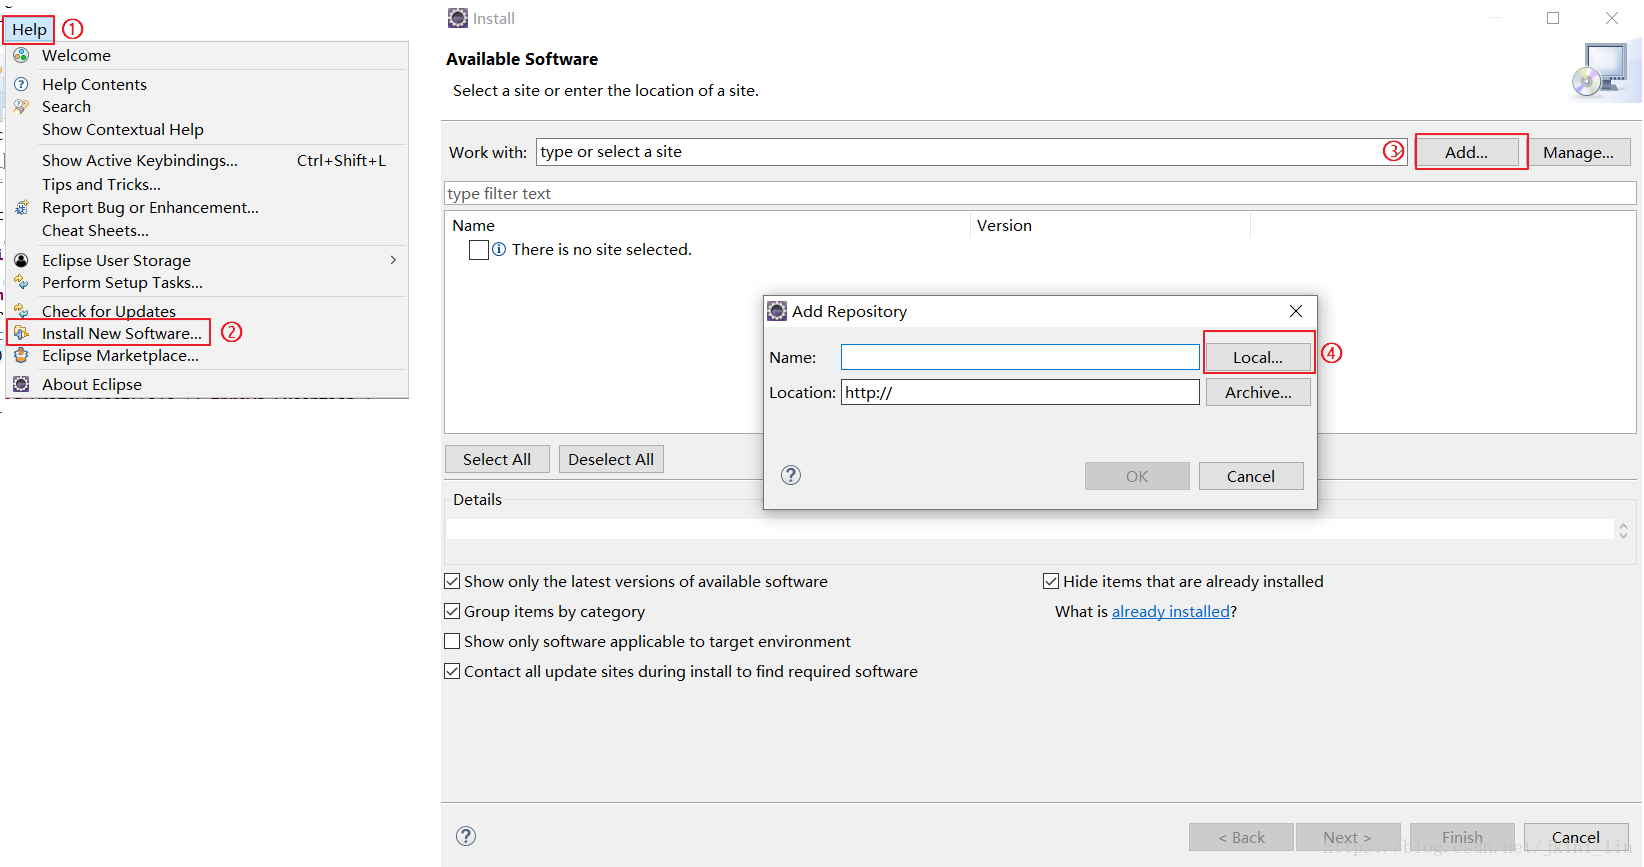The width and height of the screenshot is (1644, 867).
Task: Click Local... in Add Repository
Action: click(x=1258, y=357)
